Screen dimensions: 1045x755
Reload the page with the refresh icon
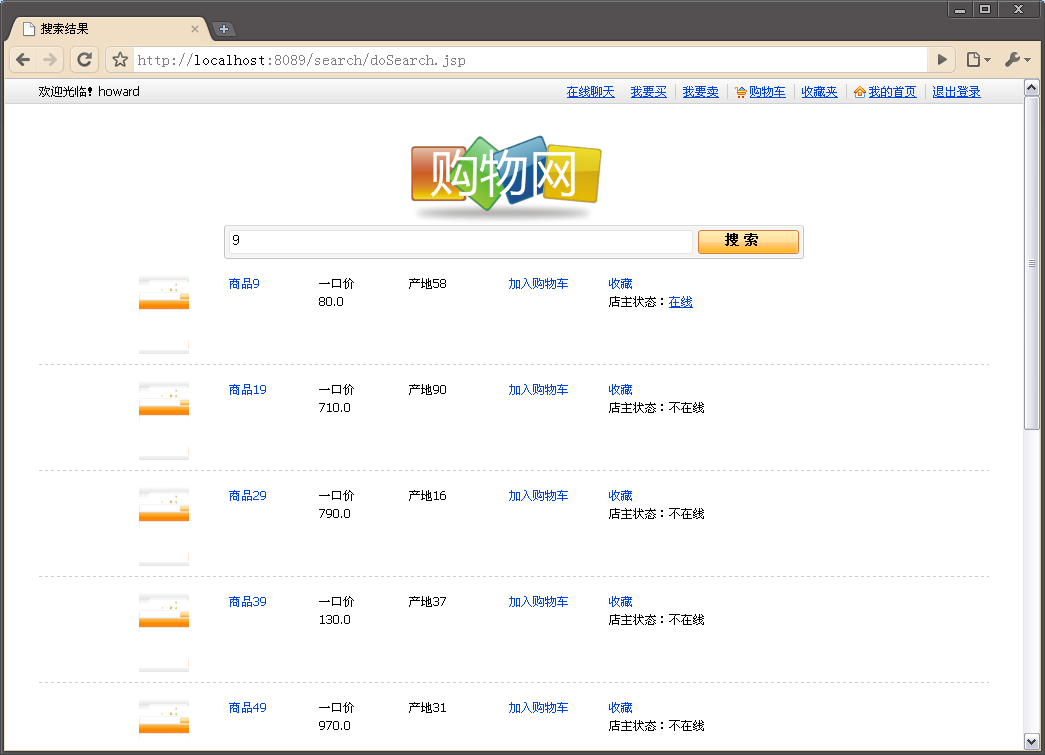point(84,60)
